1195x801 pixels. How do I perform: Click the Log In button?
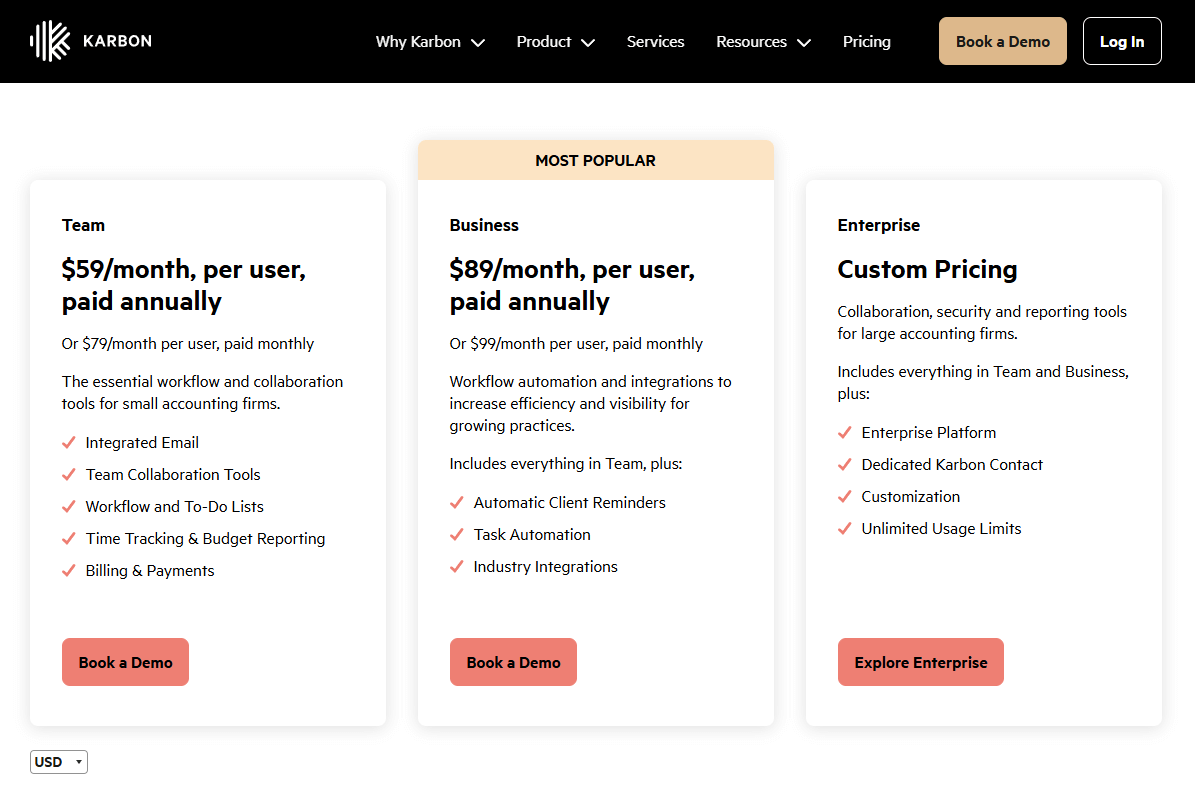(1121, 41)
